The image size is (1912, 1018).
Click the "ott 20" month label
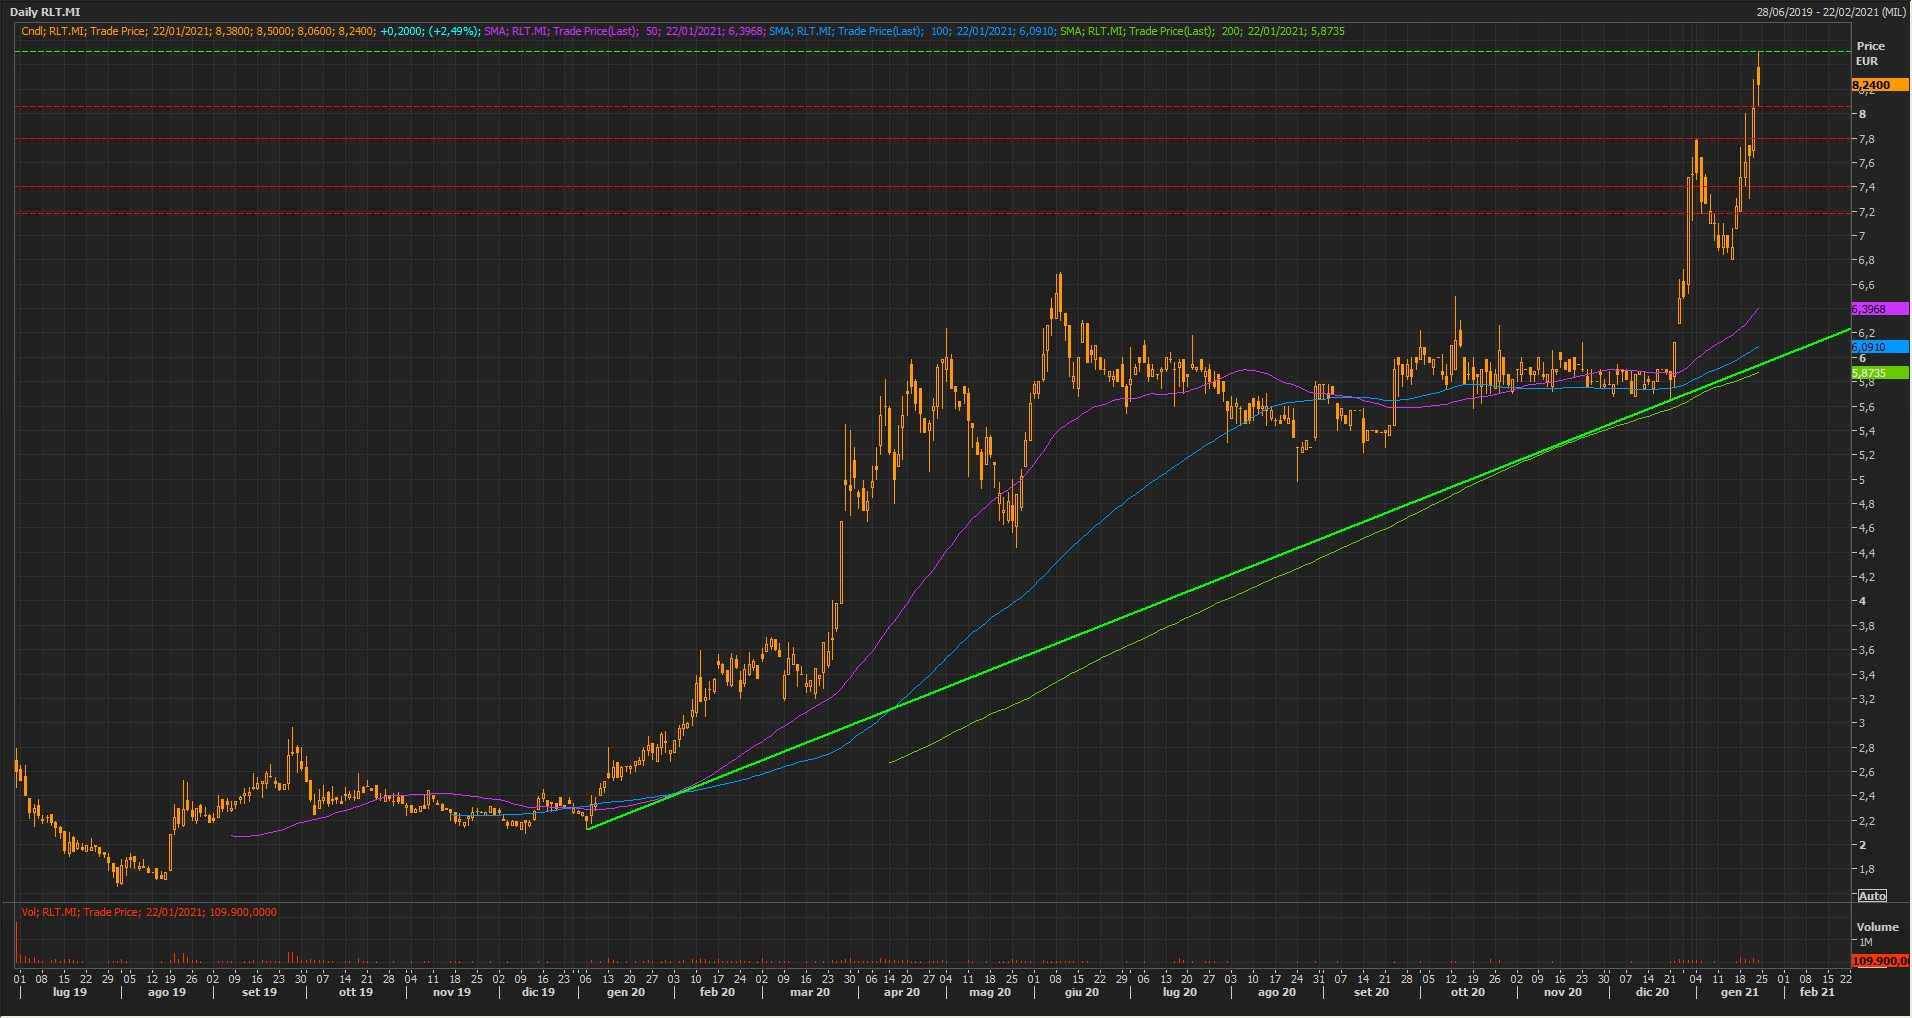click(x=1468, y=992)
